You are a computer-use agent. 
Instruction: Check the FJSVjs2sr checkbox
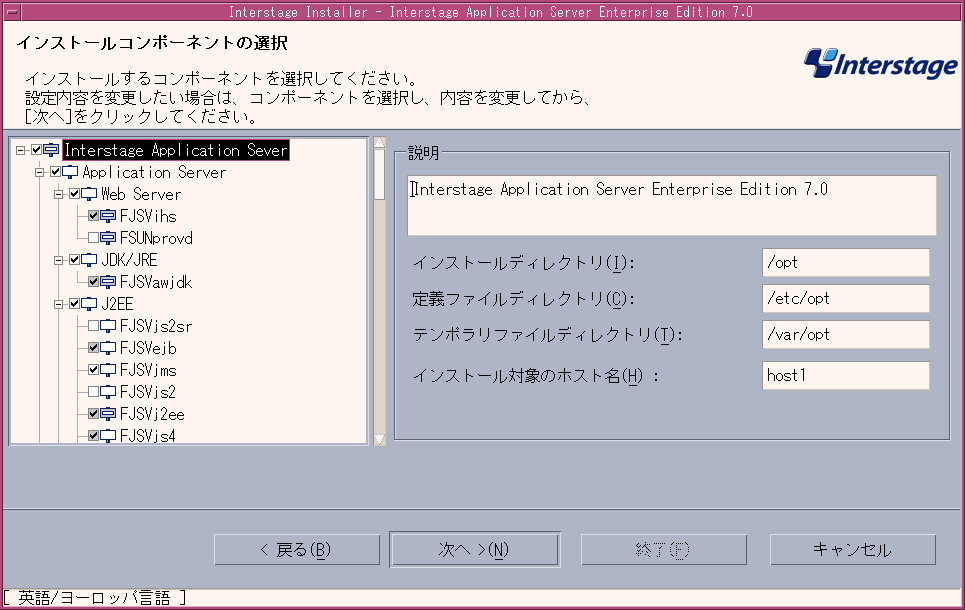pyautogui.click(x=94, y=326)
